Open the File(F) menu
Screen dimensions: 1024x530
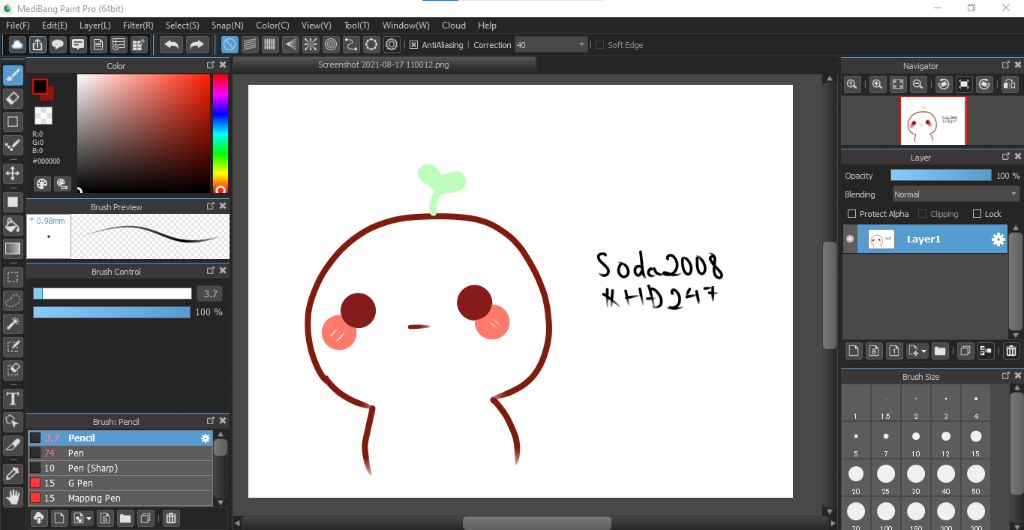pos(18,25)
